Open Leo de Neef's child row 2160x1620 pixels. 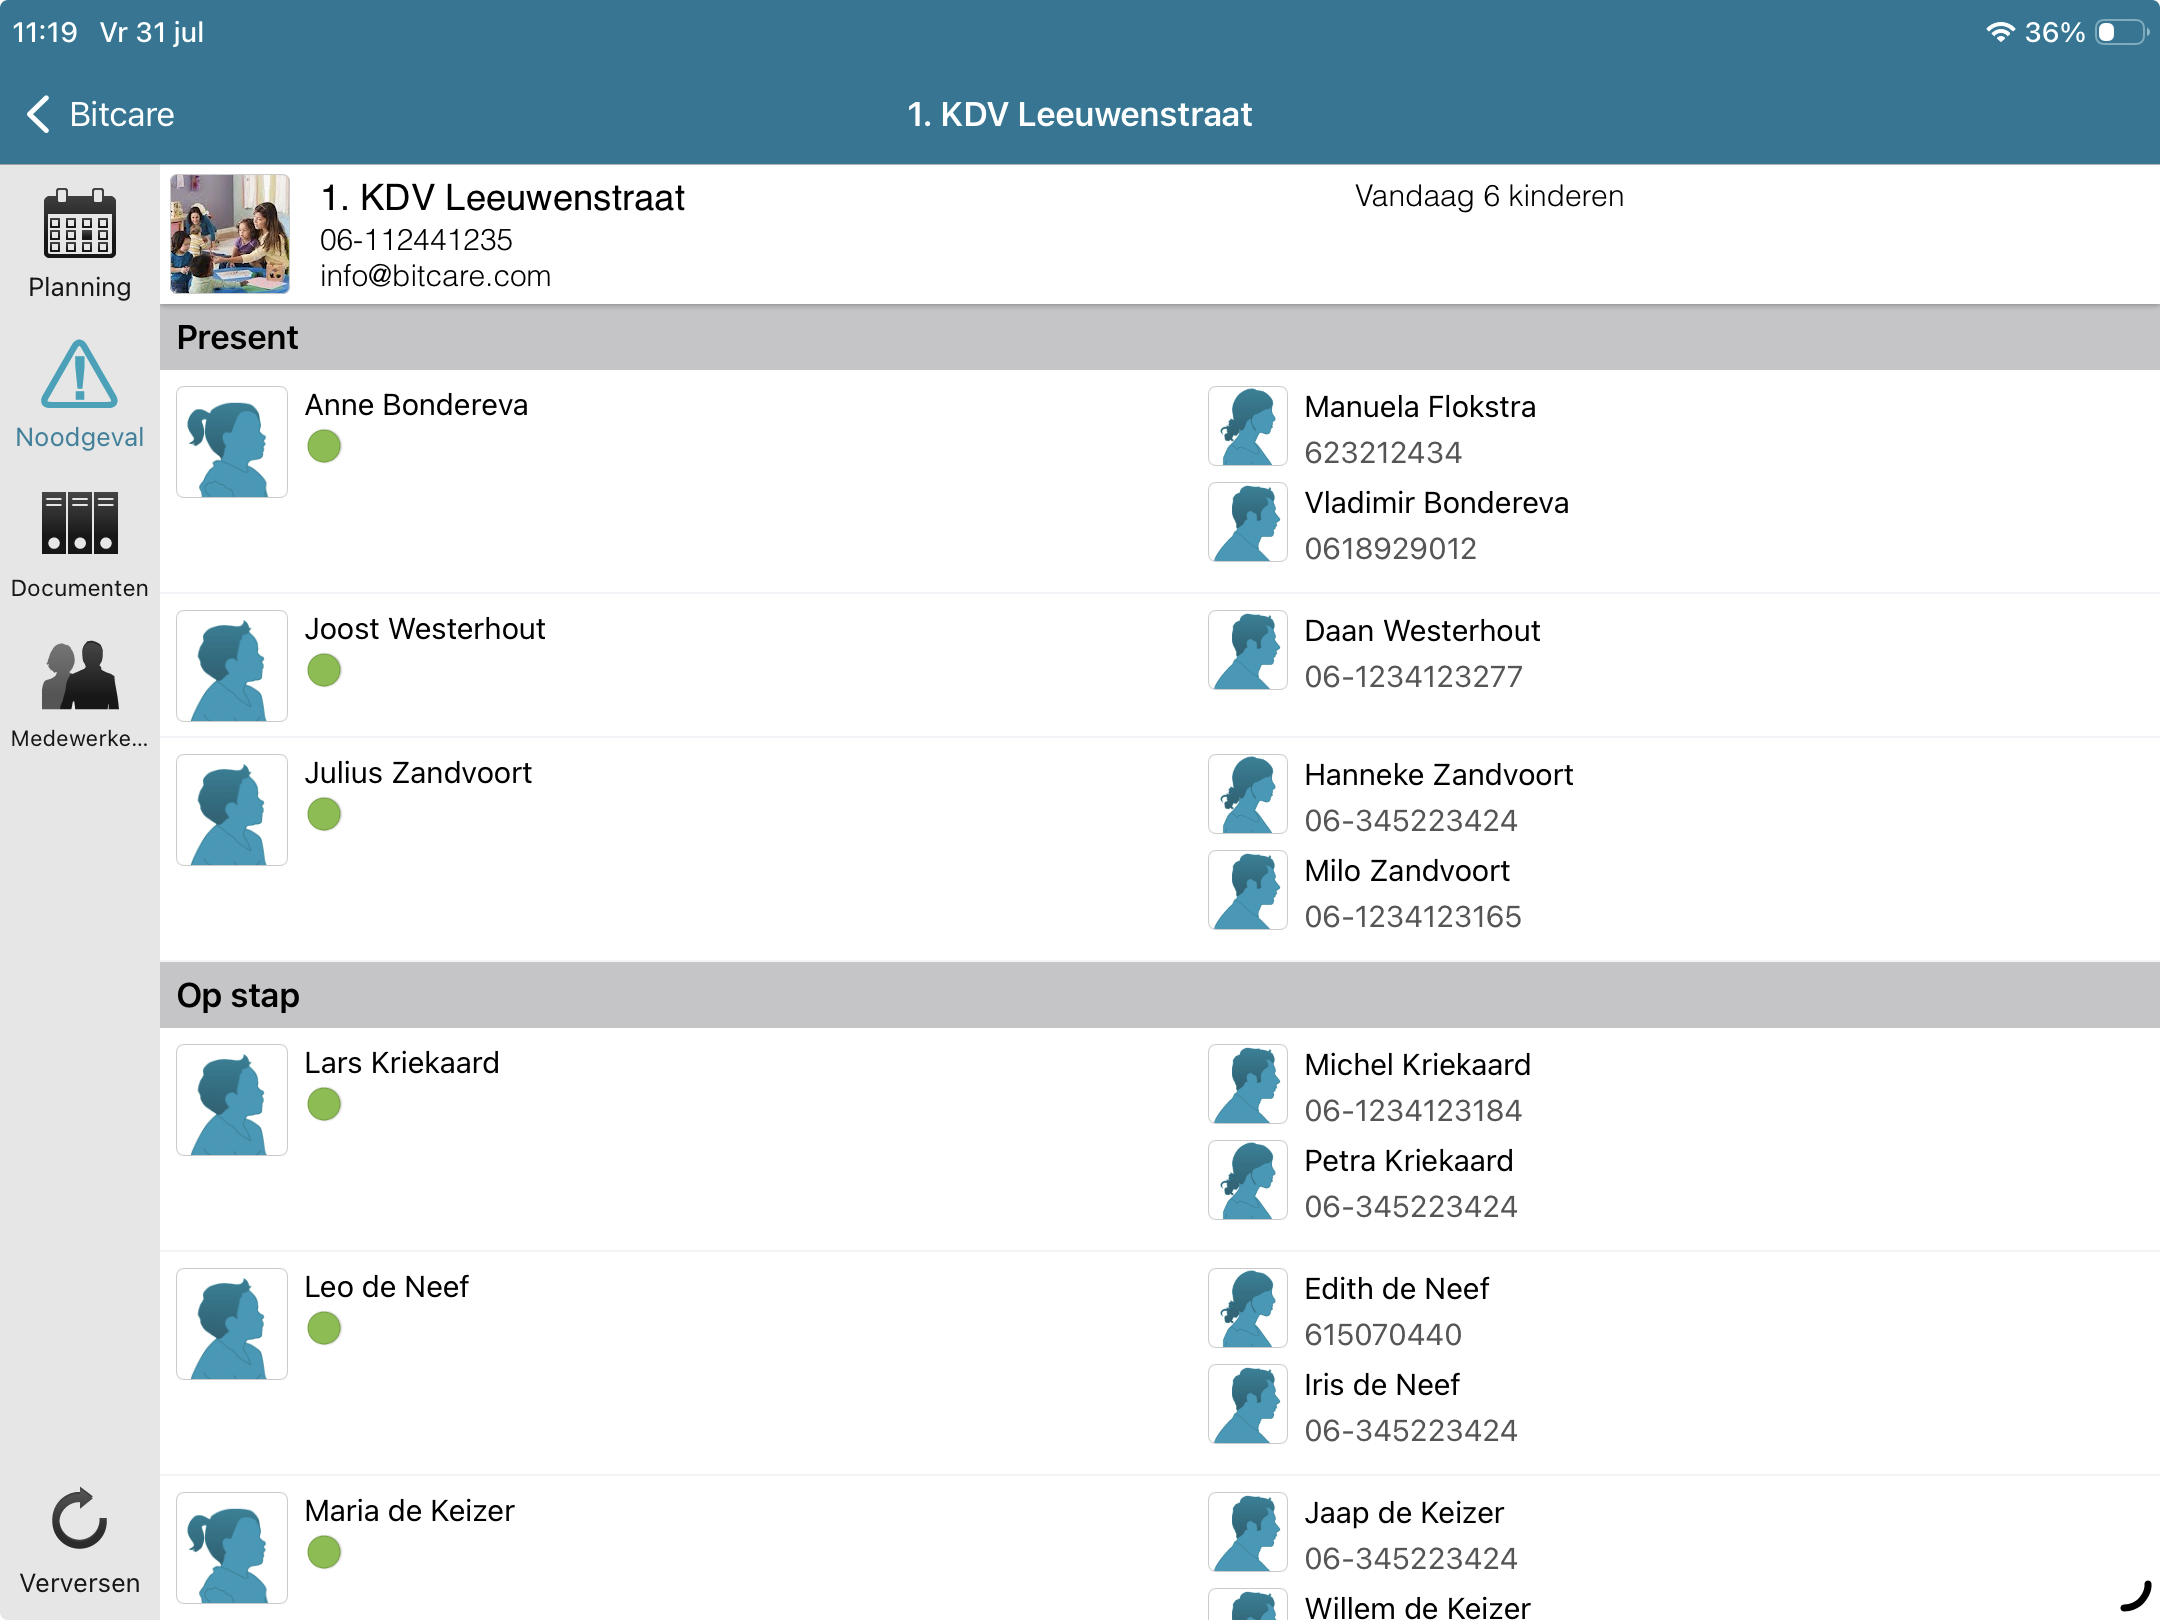click(x=1160, y=1363)
